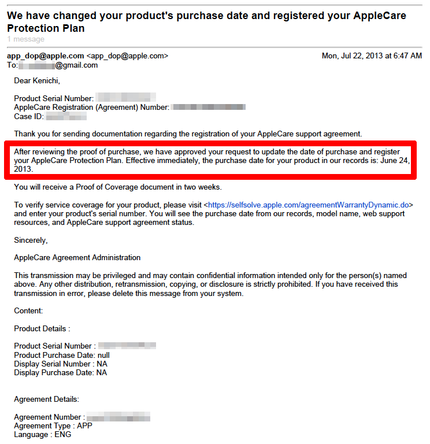Click the email subject heading
This screenshot has height=444, width=430.
pyautogui.click(x=207, y=22)
